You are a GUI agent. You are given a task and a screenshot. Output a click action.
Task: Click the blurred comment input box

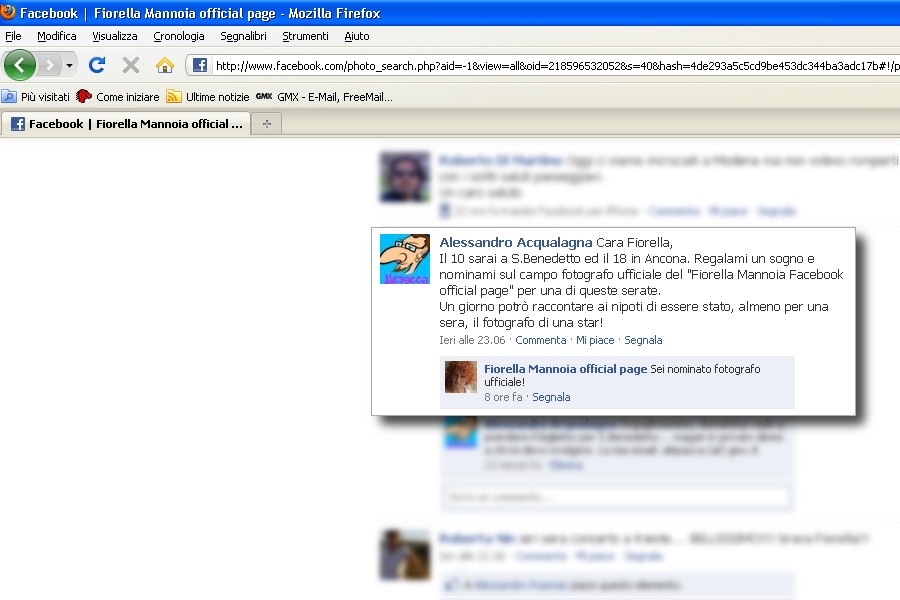point(616,497)
